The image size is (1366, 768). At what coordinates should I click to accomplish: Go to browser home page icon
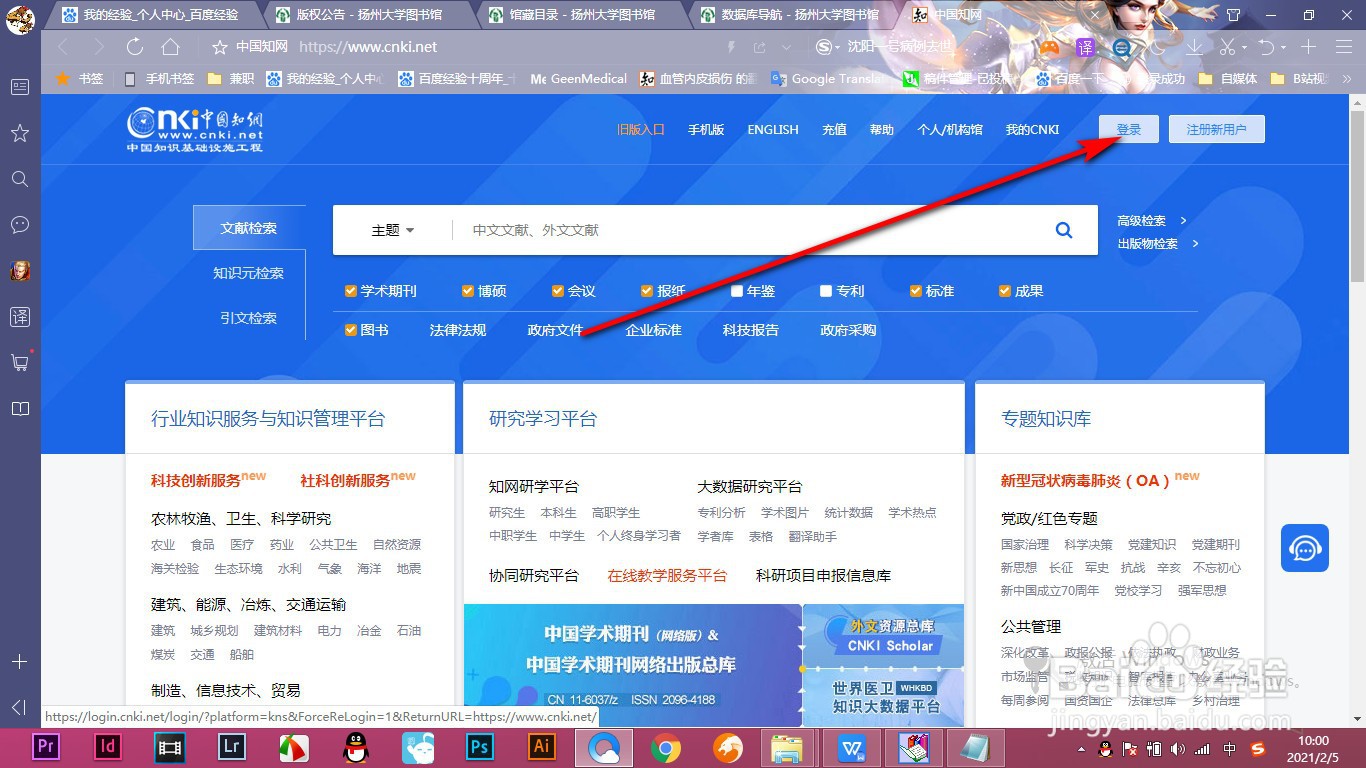point(171,47)
